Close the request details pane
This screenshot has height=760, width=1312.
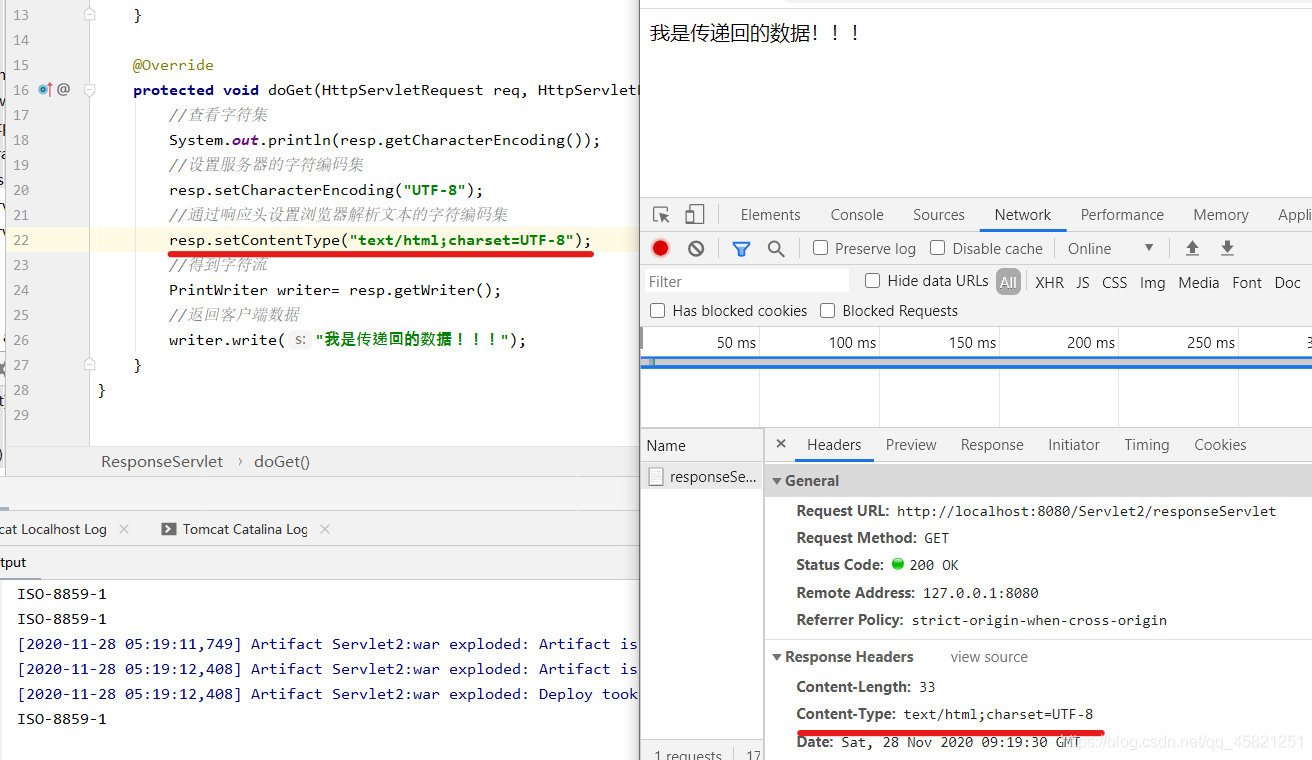(781, 444)
